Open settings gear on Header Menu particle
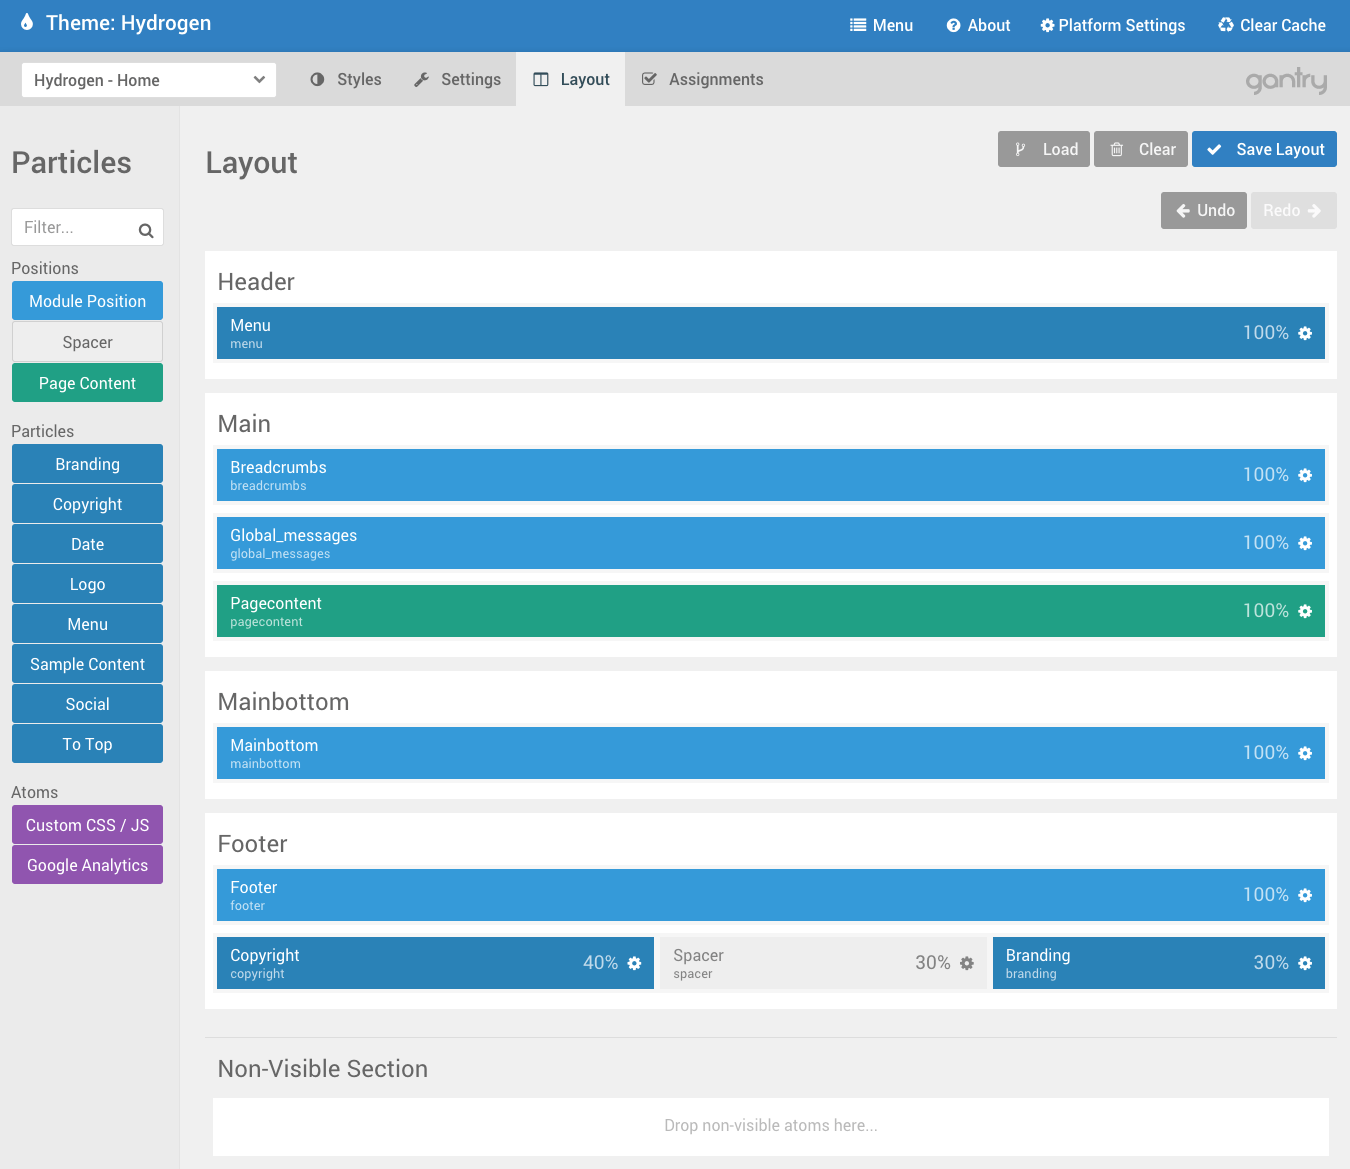 click(1305, 333)
